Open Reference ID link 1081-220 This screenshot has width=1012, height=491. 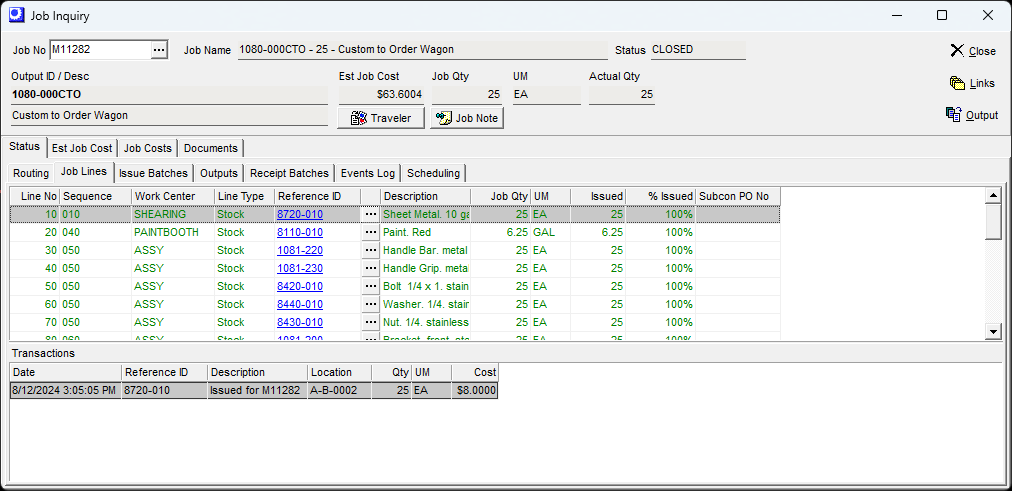coord(300,250)
